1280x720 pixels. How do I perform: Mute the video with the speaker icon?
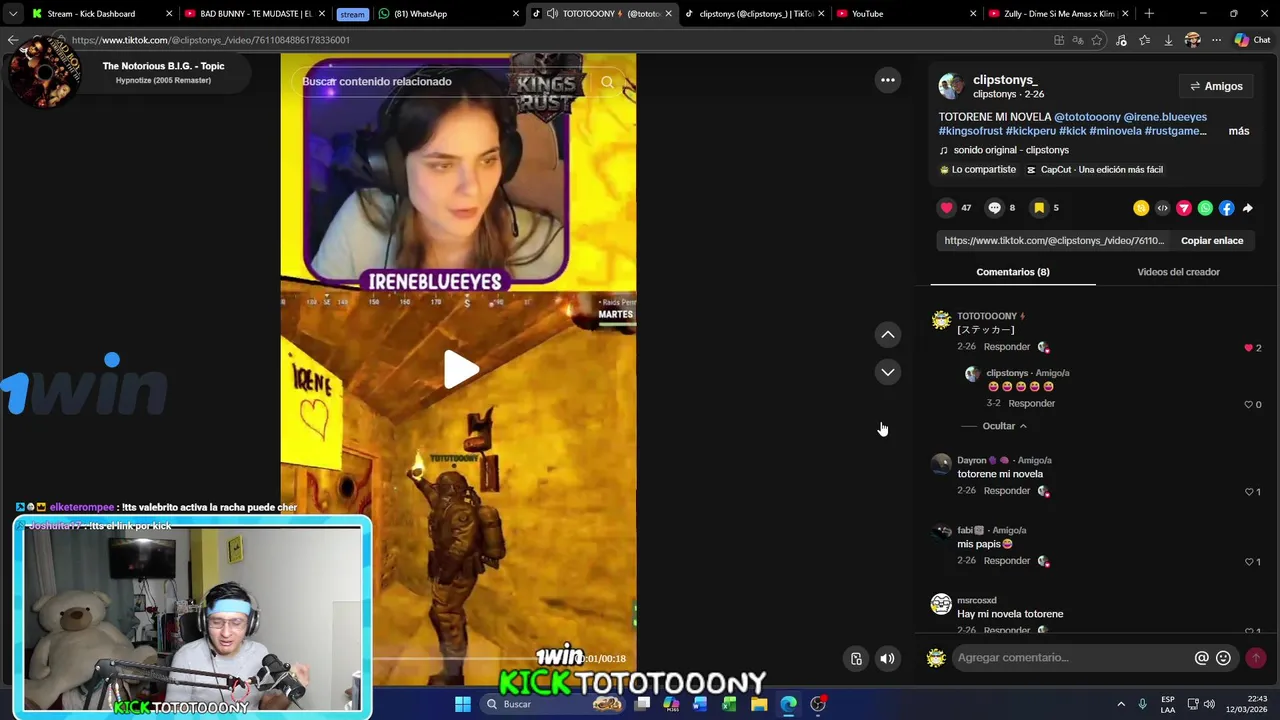pyautogui.click(x=887, y=658)
